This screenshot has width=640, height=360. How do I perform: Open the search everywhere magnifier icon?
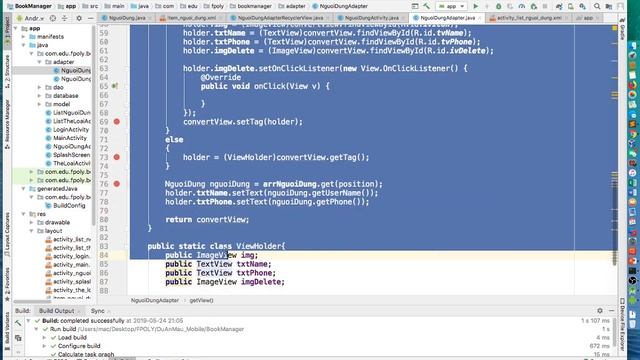[x=597, y=6]
